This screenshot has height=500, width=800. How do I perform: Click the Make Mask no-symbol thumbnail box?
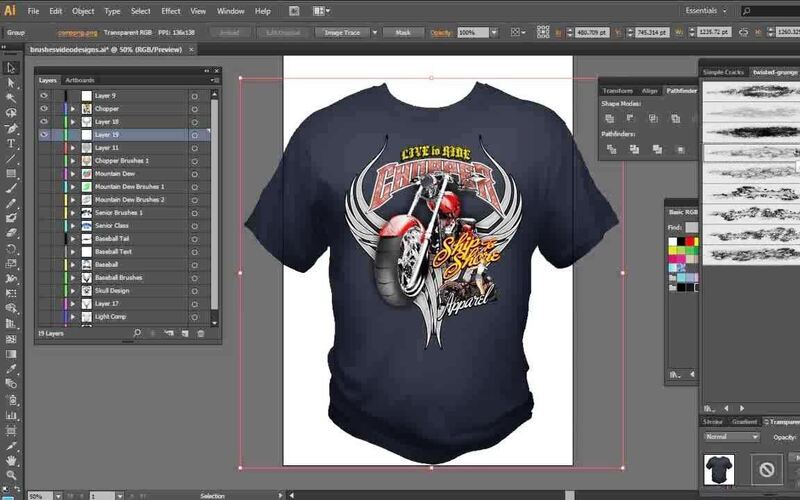pyautogui.click(x=767, y=468)
